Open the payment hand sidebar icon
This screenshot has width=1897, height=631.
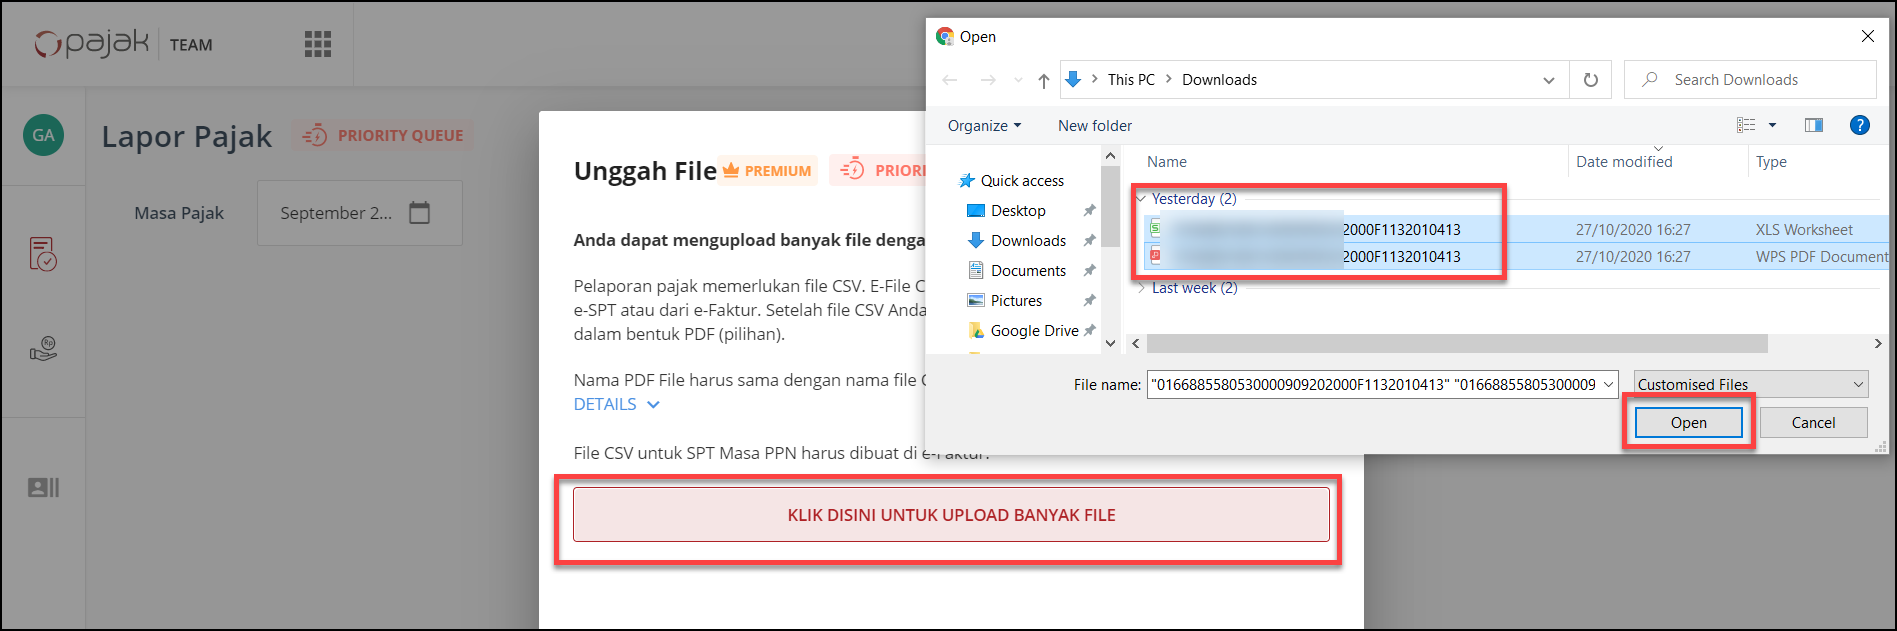[x=43, y=349]
